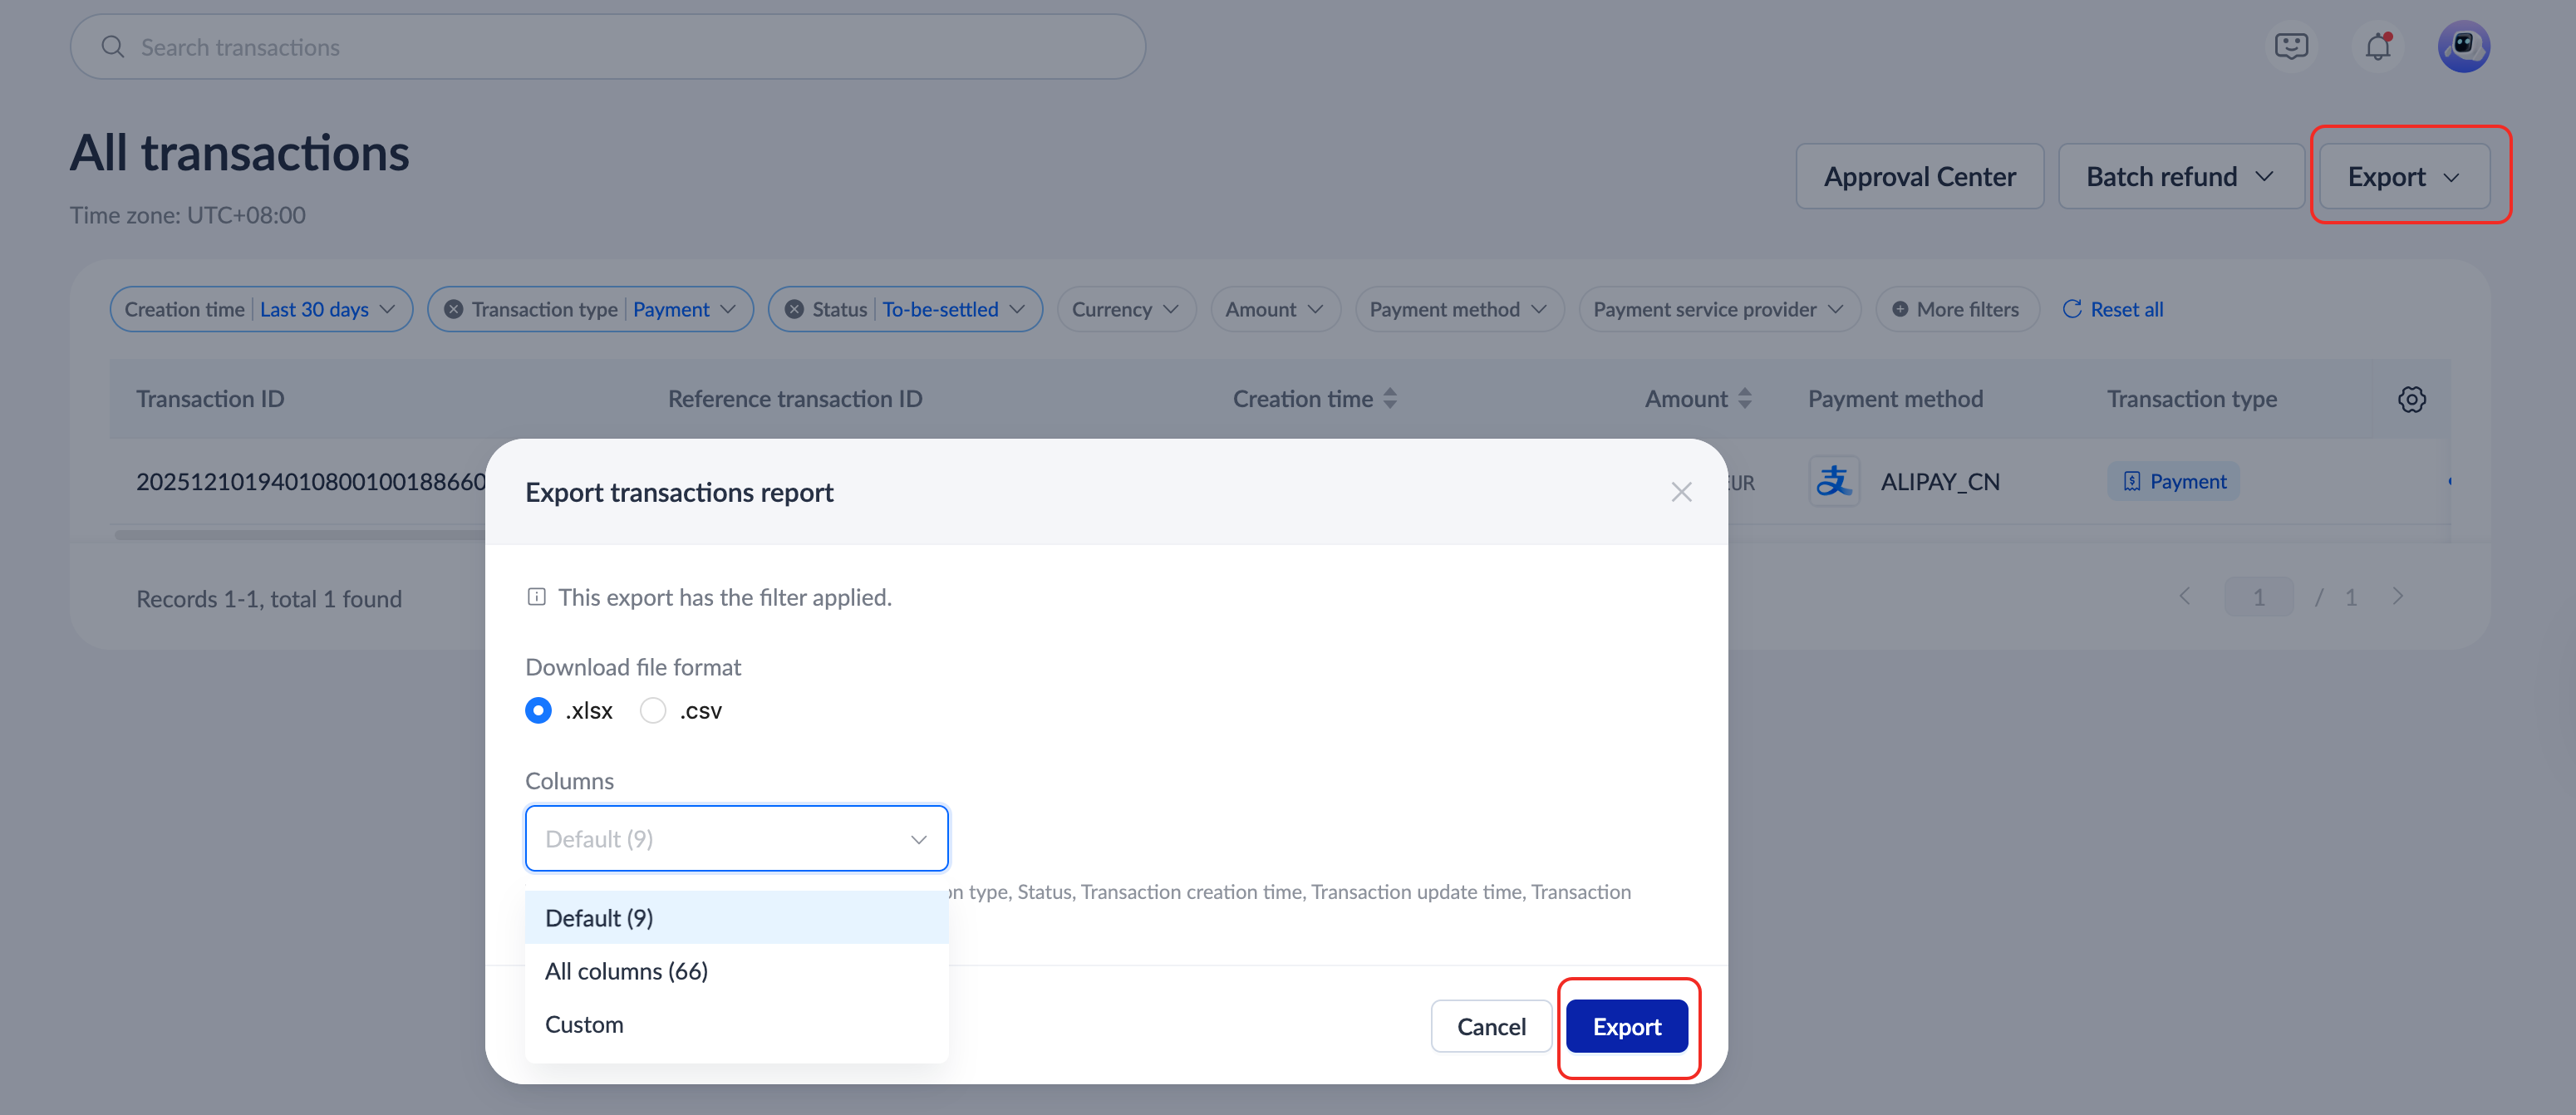The image size is (2576, 1115).
Task: Open the Payment method filter dropdown
Action: tap(1457, 309)
